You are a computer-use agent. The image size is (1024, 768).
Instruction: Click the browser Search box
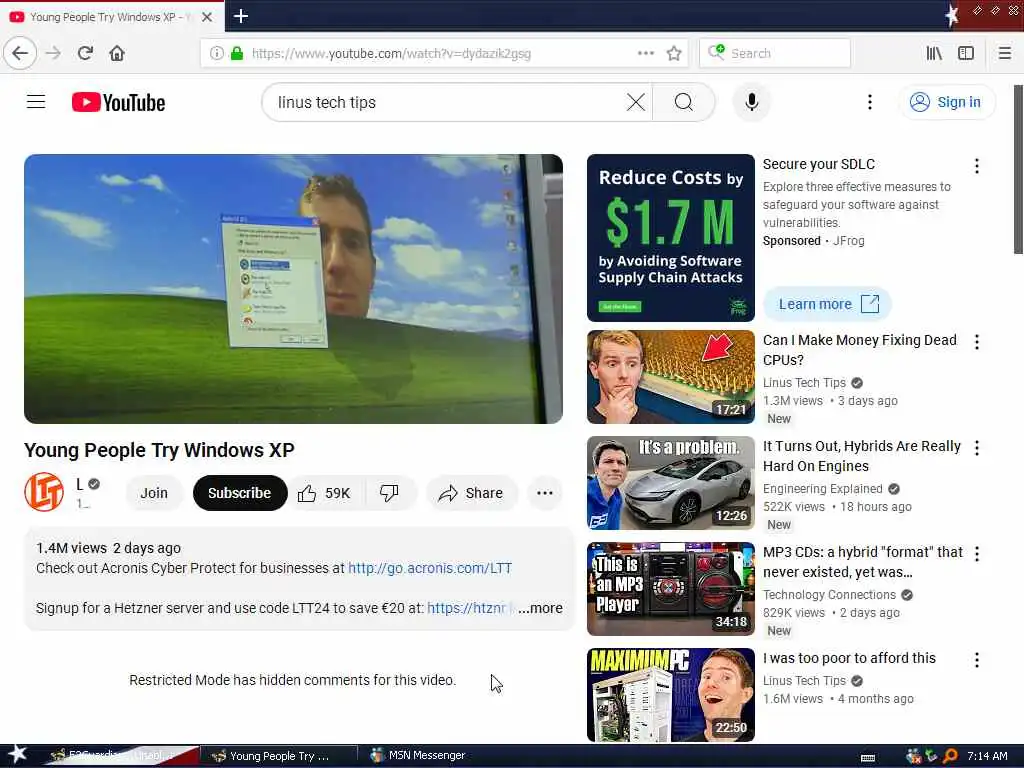pyautogui.click(x=775, y=53)
